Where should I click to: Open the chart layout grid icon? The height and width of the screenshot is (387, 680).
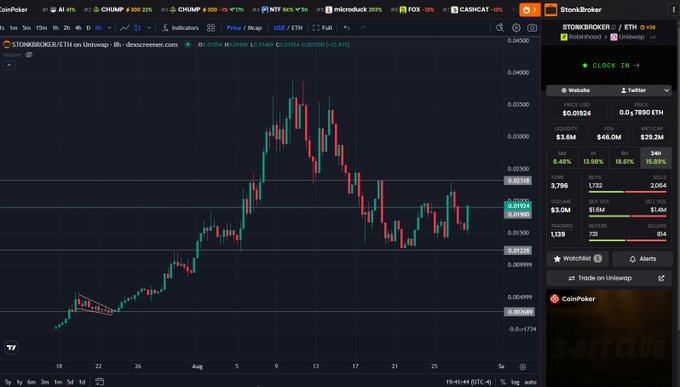click(211, 28)
